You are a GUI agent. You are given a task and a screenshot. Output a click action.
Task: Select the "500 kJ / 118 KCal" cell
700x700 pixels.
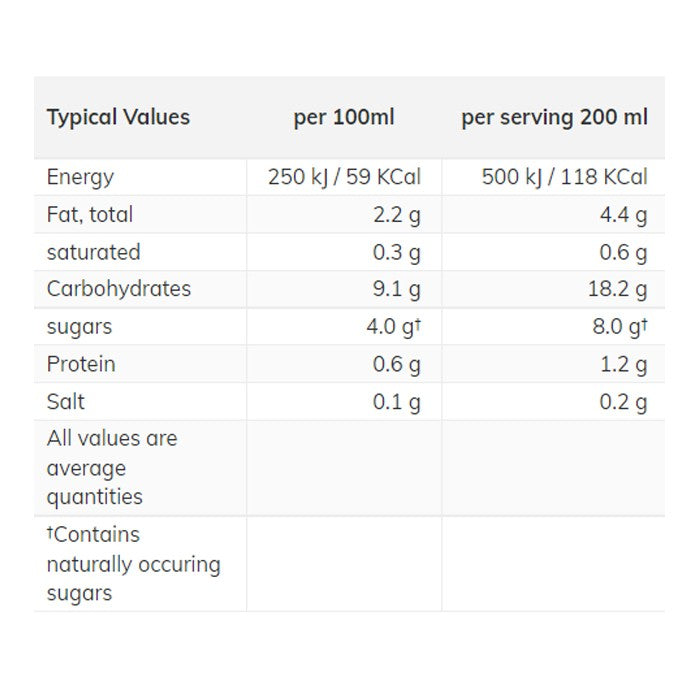pyautogui.click(x=564, y=177)
